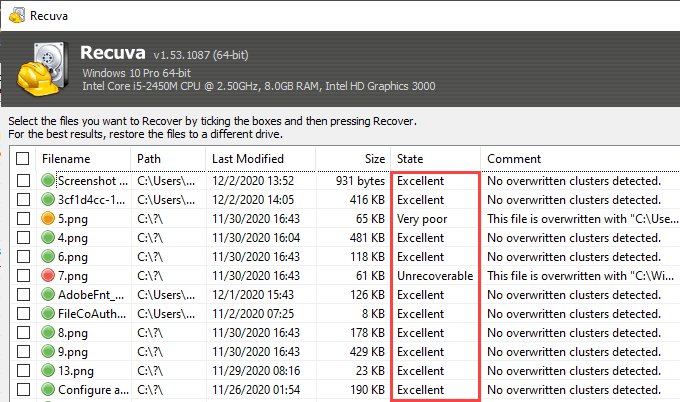Sort files by the Filename column header
This screenshot has height=402, width=680.
pos(66,159)
